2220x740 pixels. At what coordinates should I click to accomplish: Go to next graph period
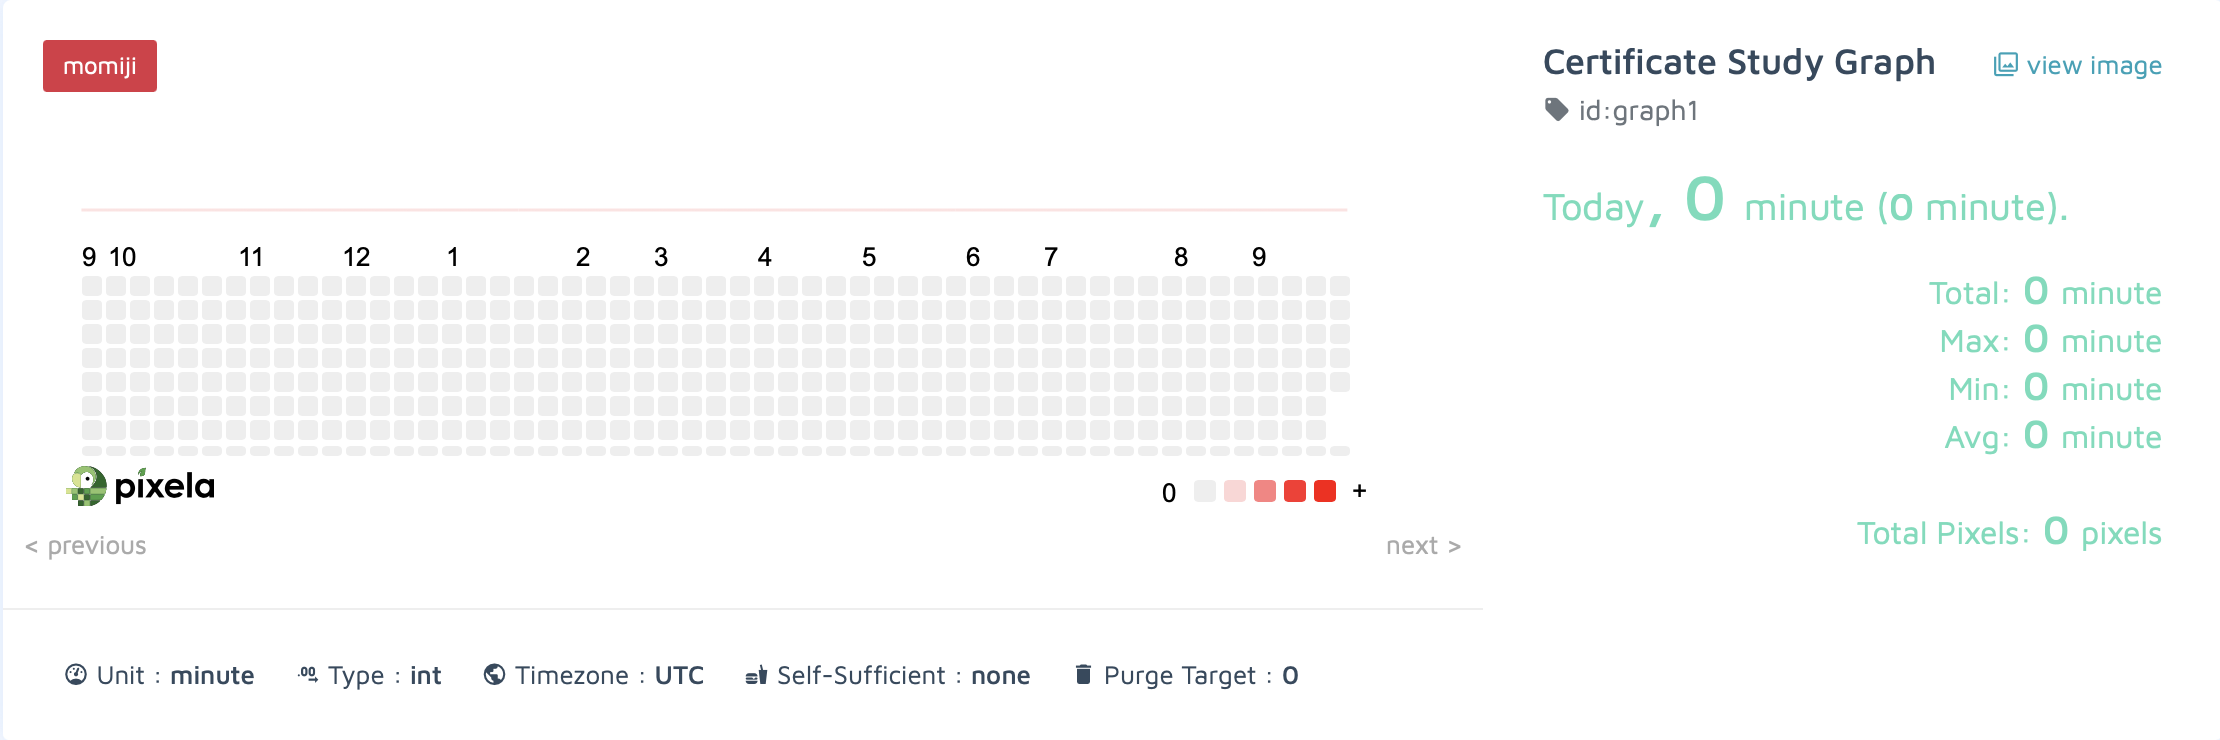[x=1423, y=546]
